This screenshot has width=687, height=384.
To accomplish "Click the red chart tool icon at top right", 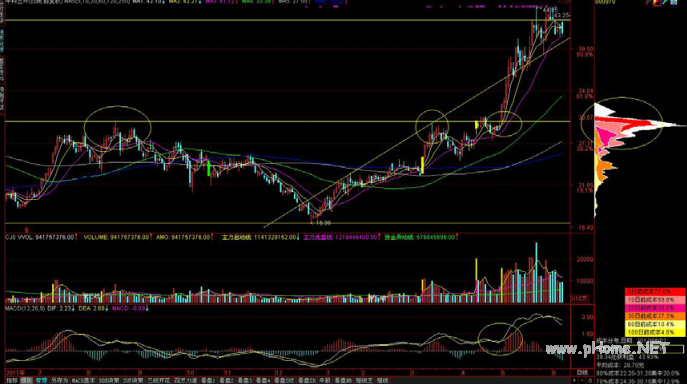I will tap(657, 2).
